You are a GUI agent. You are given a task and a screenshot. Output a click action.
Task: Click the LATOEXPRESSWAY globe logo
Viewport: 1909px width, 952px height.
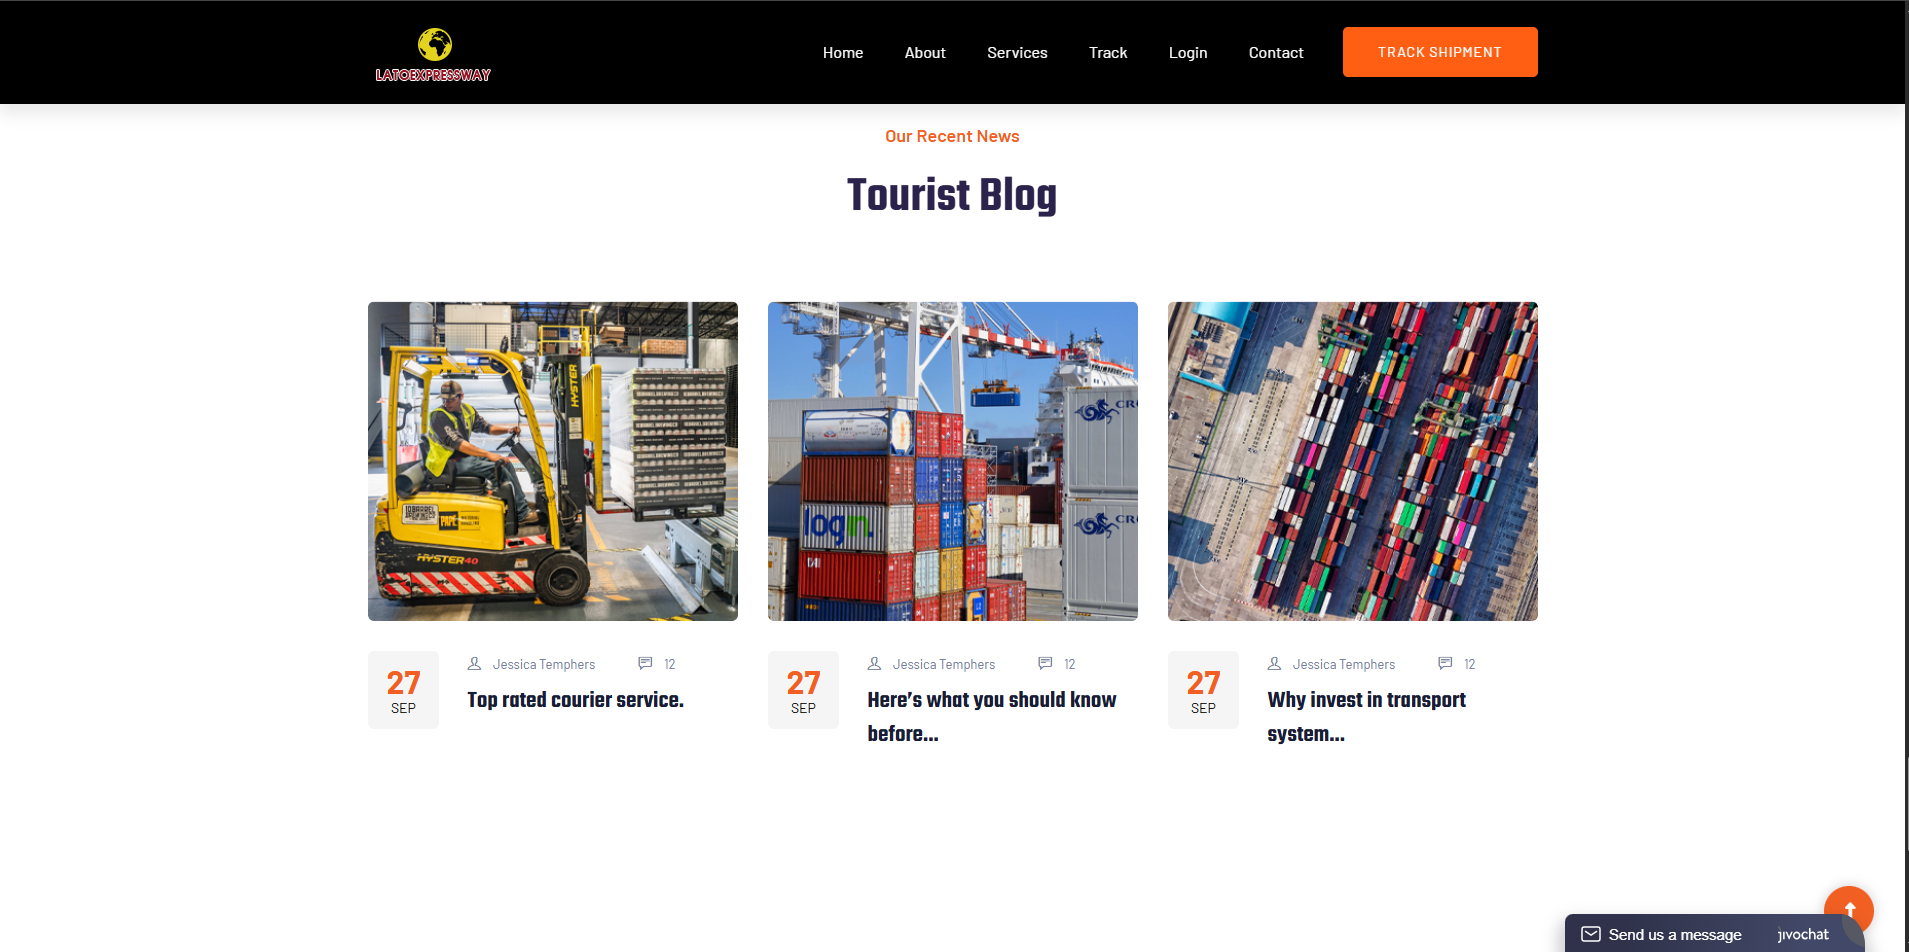433,55
